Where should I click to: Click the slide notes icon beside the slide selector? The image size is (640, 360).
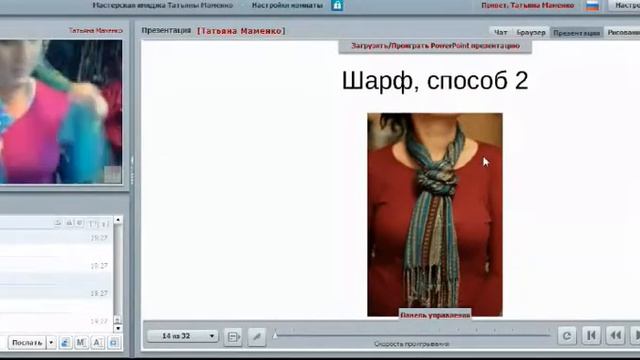click(233, 337)
